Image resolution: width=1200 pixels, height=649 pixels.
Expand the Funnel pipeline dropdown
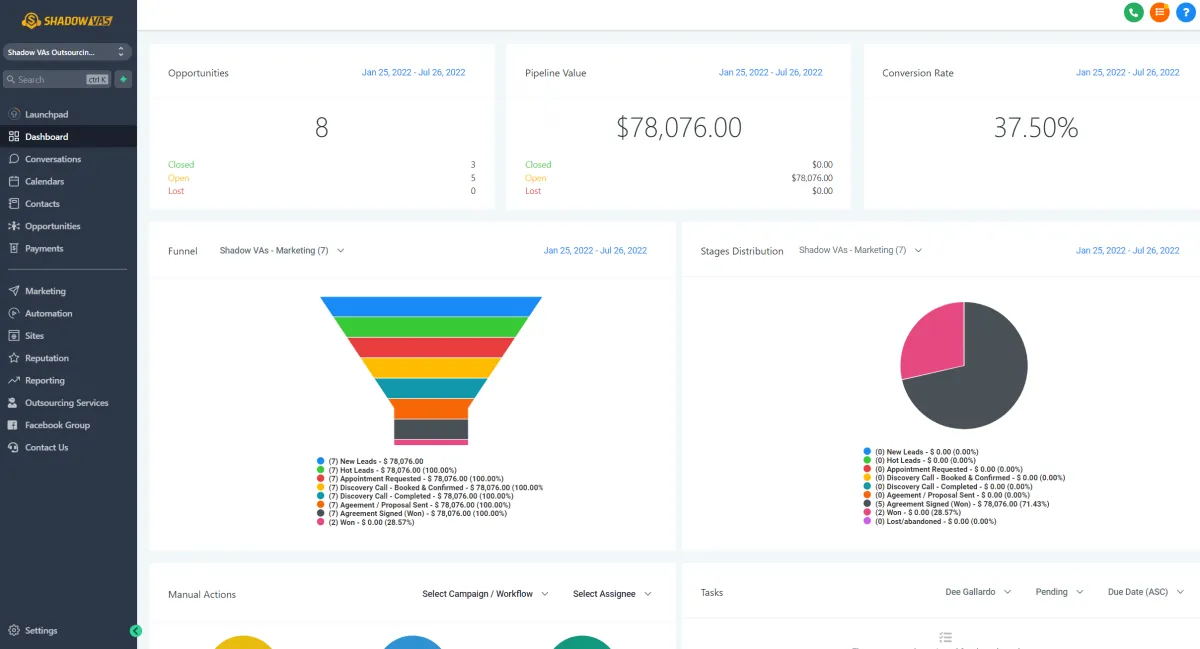click(x=282, y=251)
